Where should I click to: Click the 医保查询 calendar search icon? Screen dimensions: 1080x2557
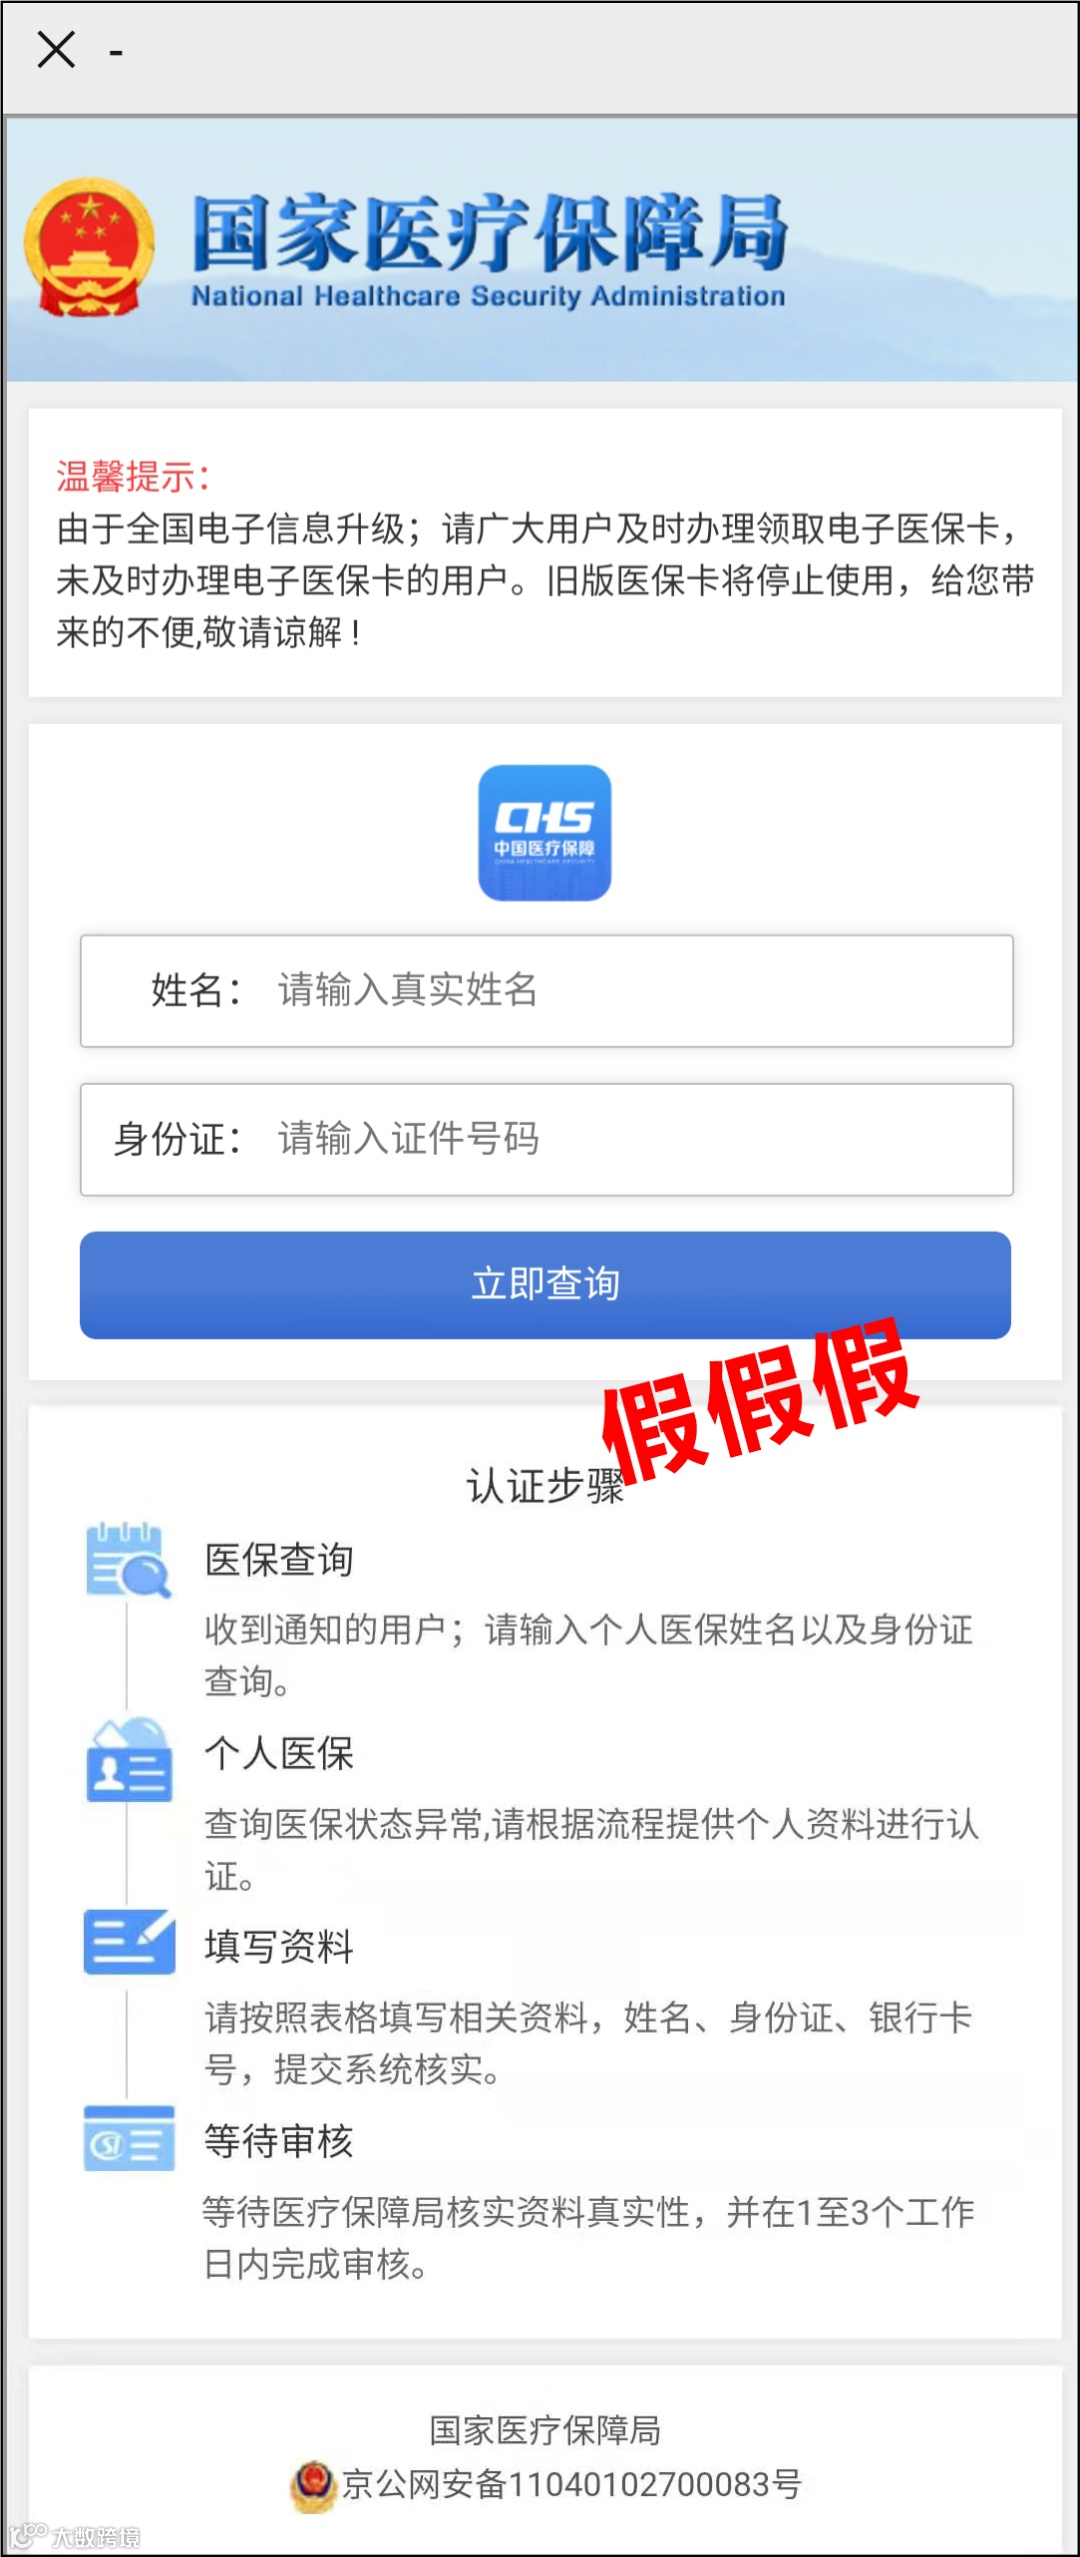129,1560
